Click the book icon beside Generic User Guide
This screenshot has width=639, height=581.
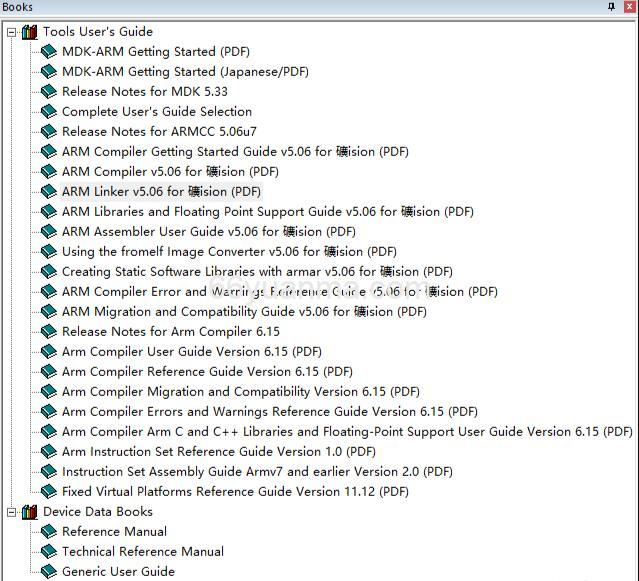(48, 571)
